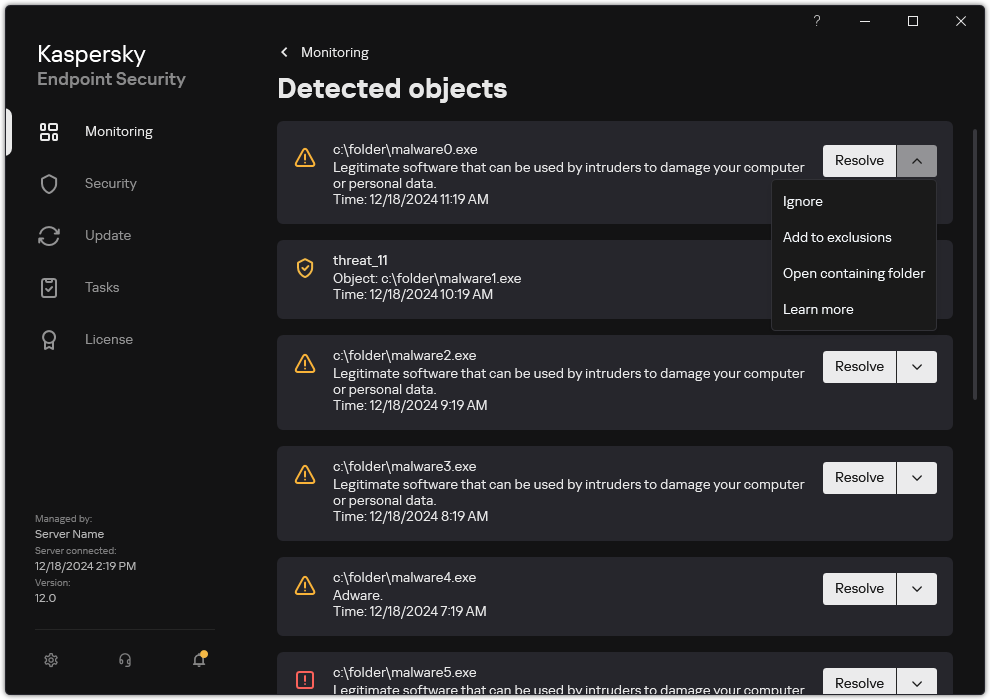
Task: Click the green shield icon beside threat_11
Action: click(x=305, y=268)
